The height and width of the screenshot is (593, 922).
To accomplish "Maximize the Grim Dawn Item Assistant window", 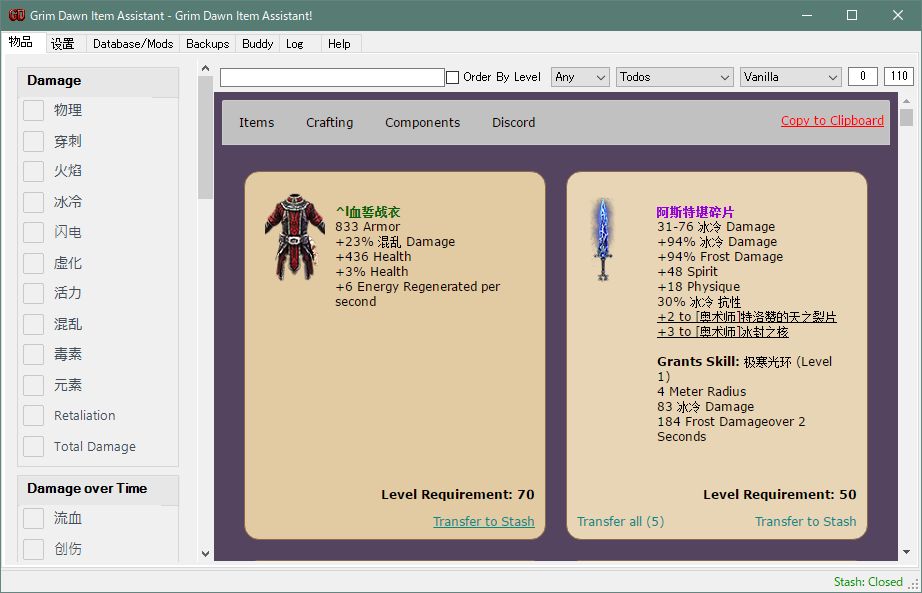I will point(852,15).
